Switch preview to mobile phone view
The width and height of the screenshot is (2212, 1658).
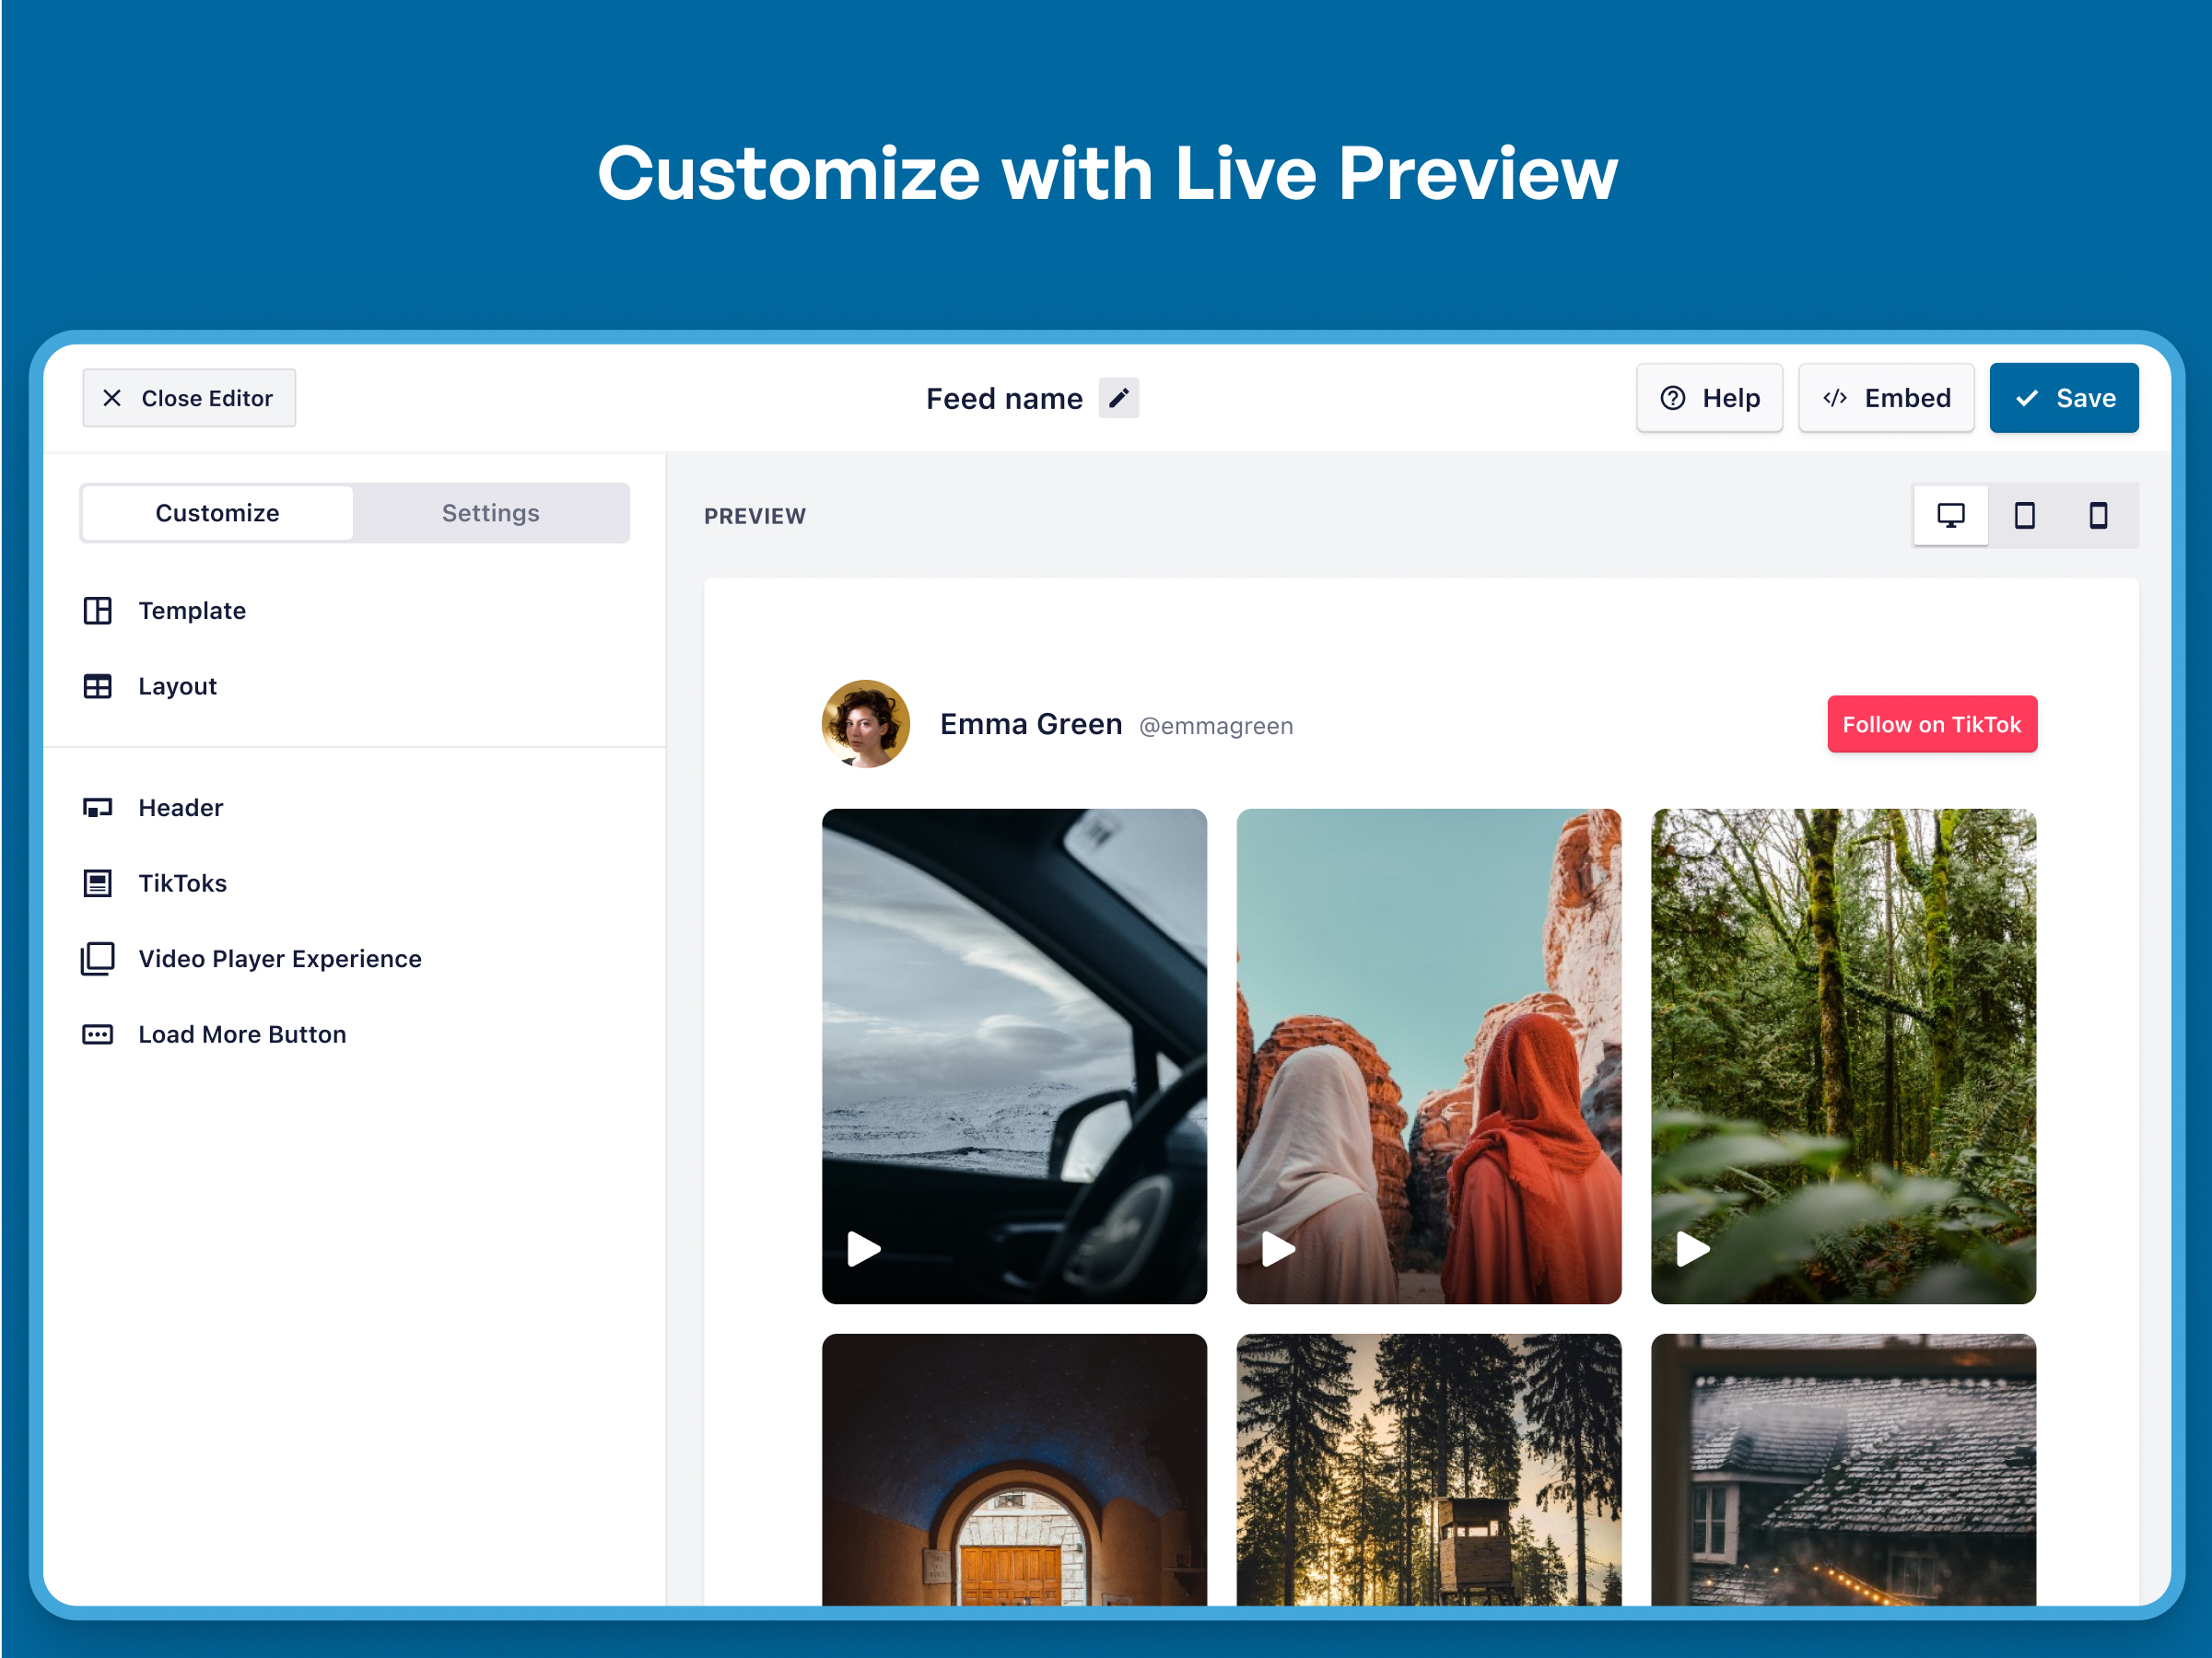point(2098,515)
